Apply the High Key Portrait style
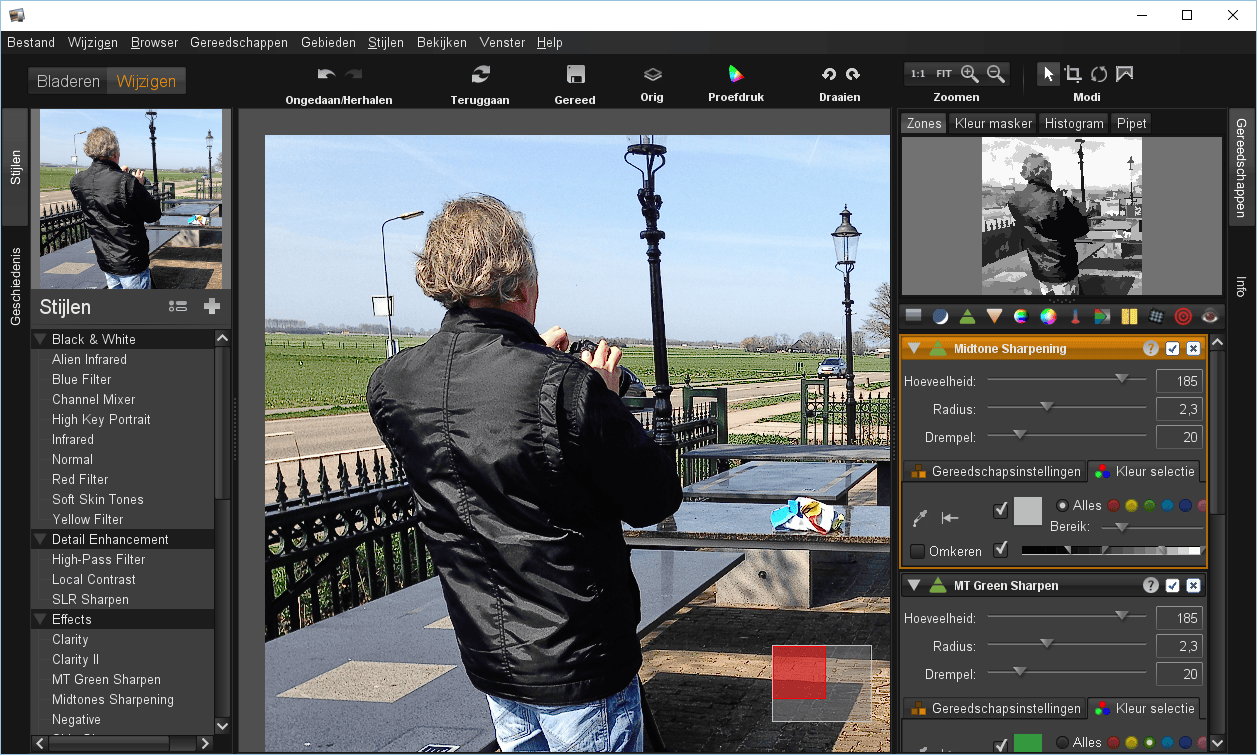 coord(101,419)
